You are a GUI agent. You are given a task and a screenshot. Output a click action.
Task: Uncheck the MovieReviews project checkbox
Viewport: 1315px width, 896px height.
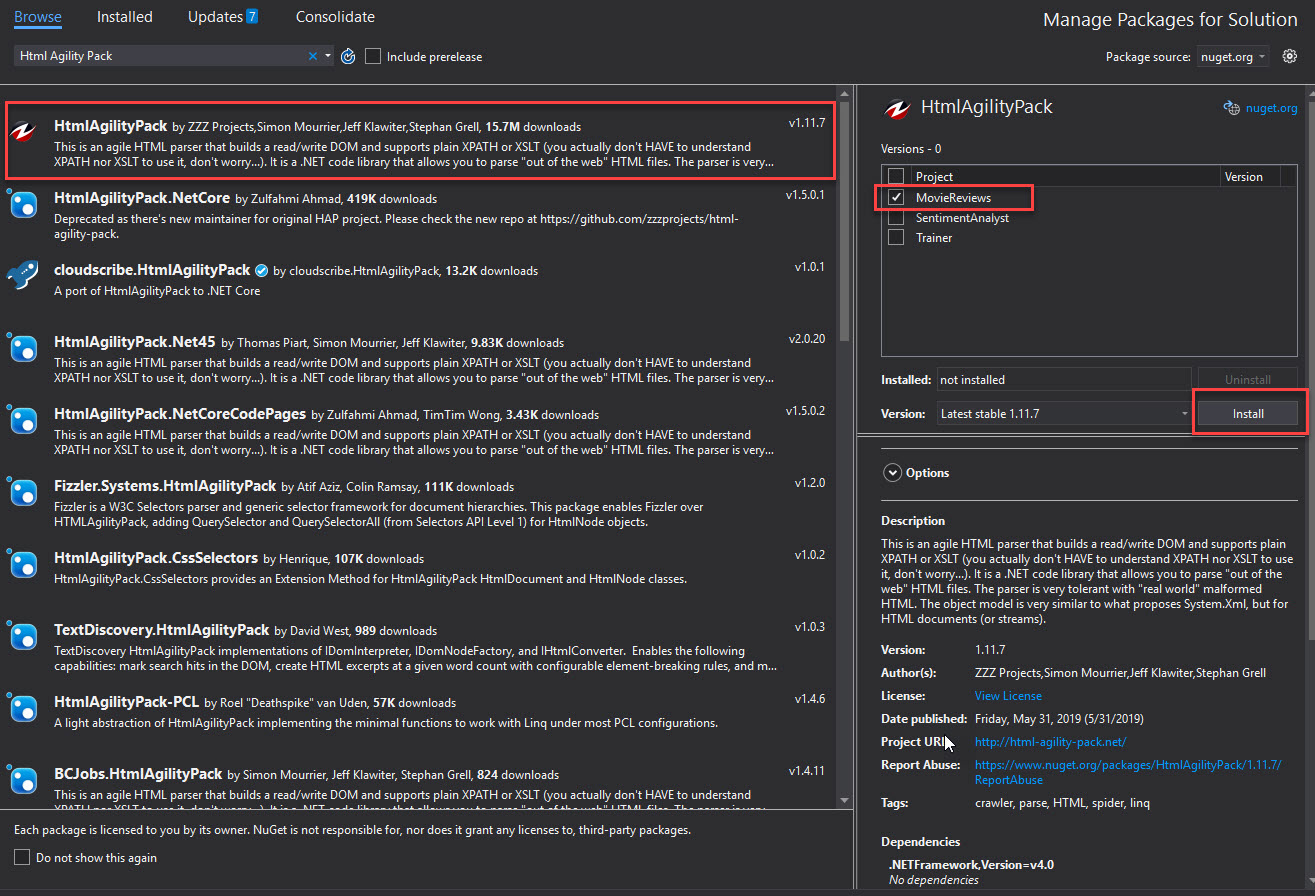tap(896, 197)
